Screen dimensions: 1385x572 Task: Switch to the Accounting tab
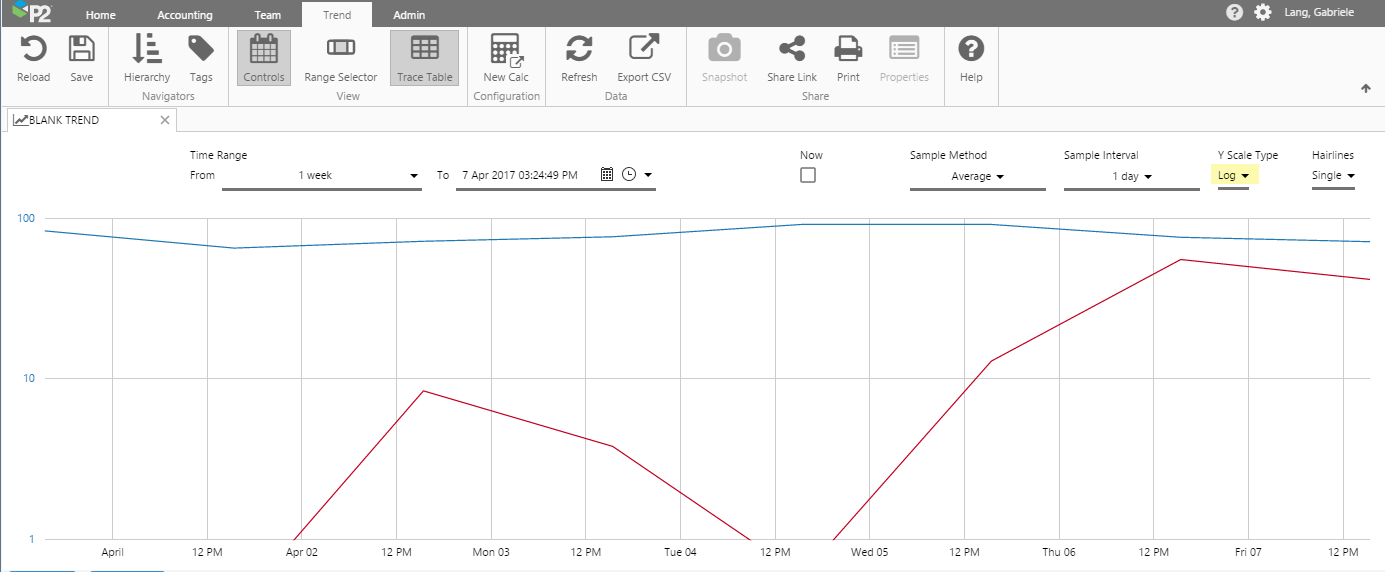click(185, 15)
